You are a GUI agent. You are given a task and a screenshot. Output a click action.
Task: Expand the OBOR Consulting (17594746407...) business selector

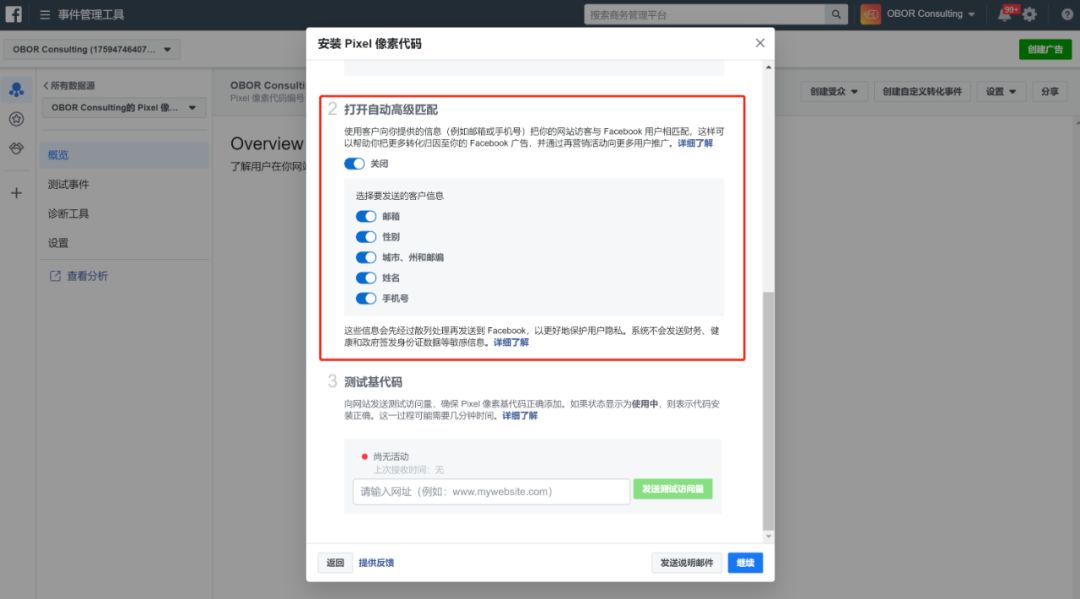click(x=92, y=50)
